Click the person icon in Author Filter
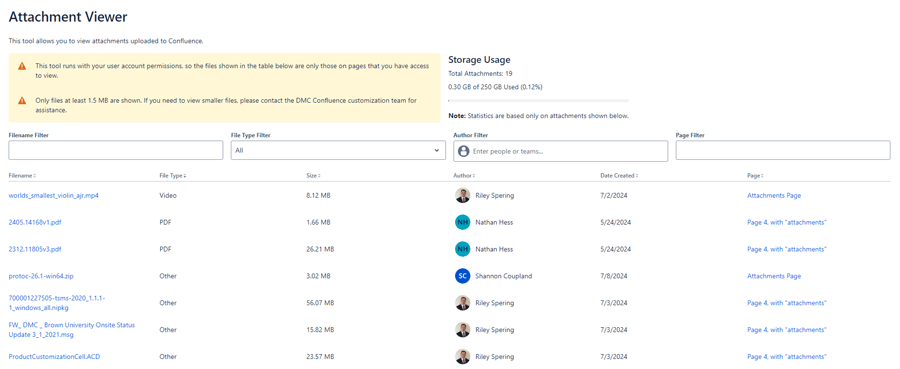This screenshot has height=369, width=900. [463, 152]
